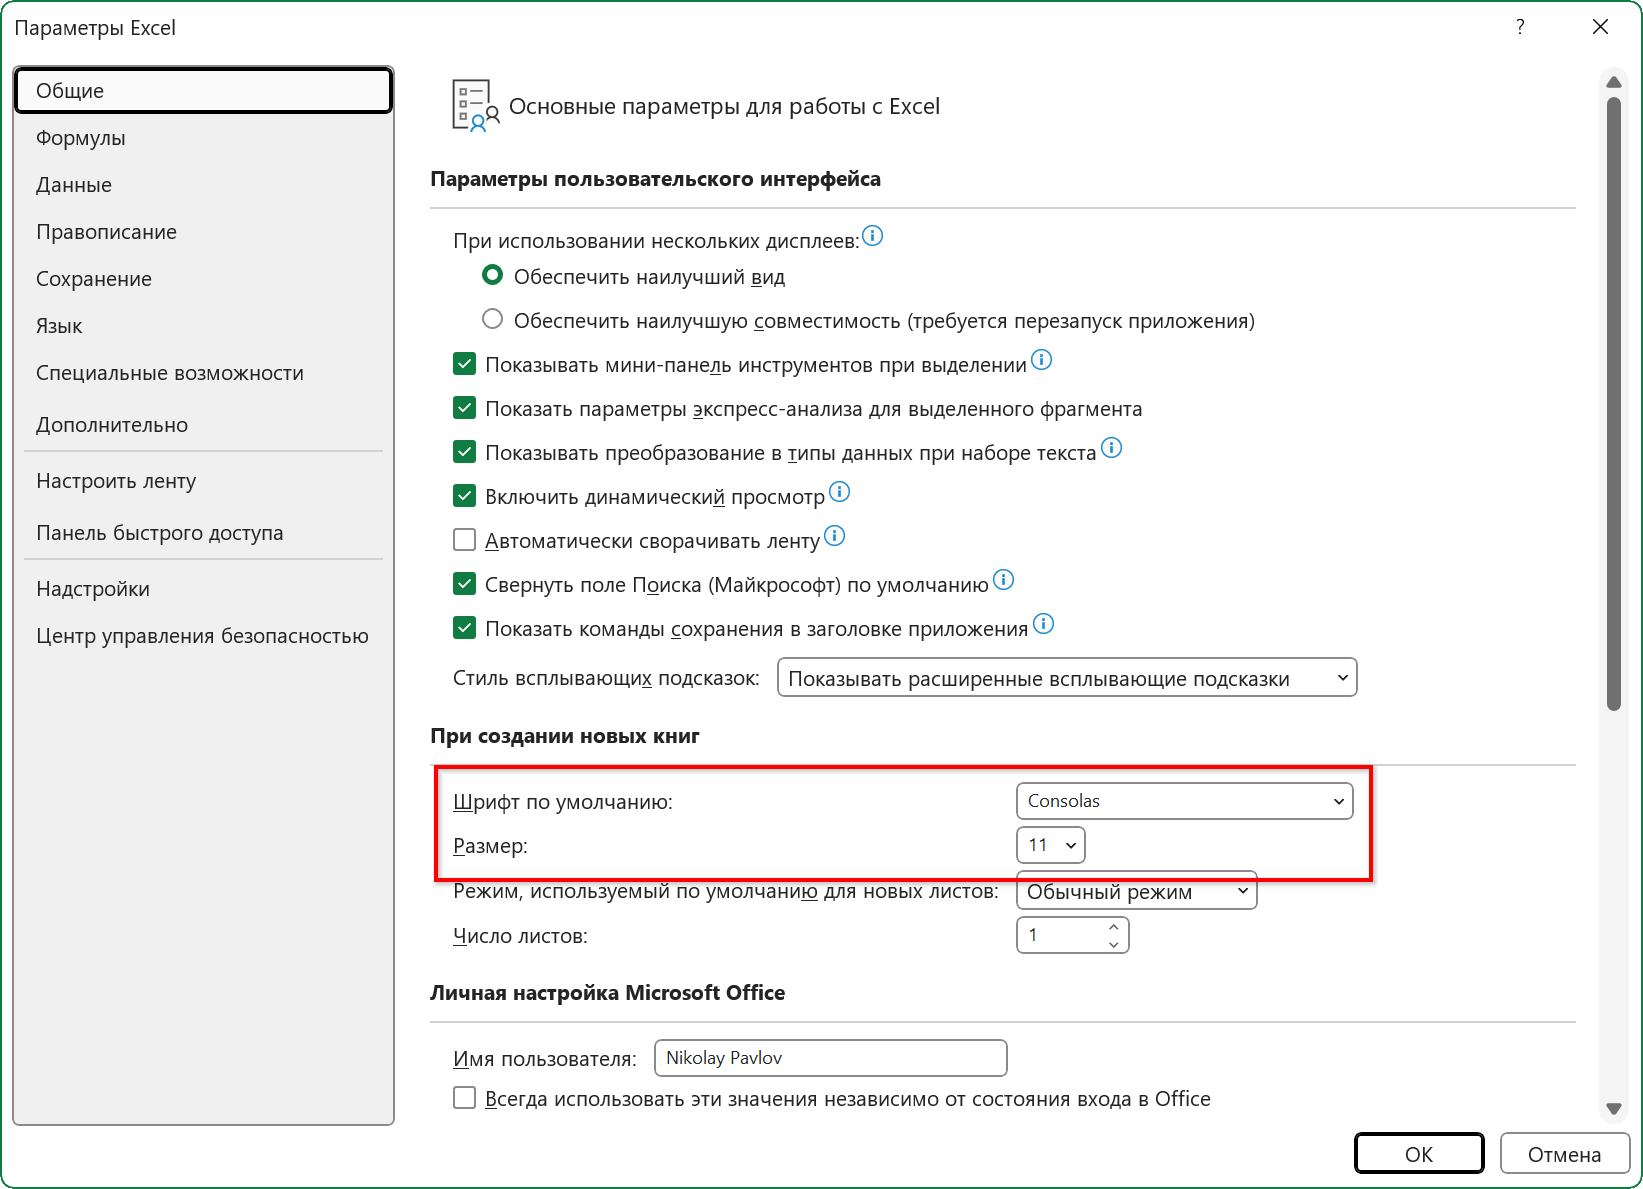Image resolution: width=1643 pixels, height=1189 pixels.
Task: Select radio button for best compatibility mode
Action: click(x=492, y=318)
